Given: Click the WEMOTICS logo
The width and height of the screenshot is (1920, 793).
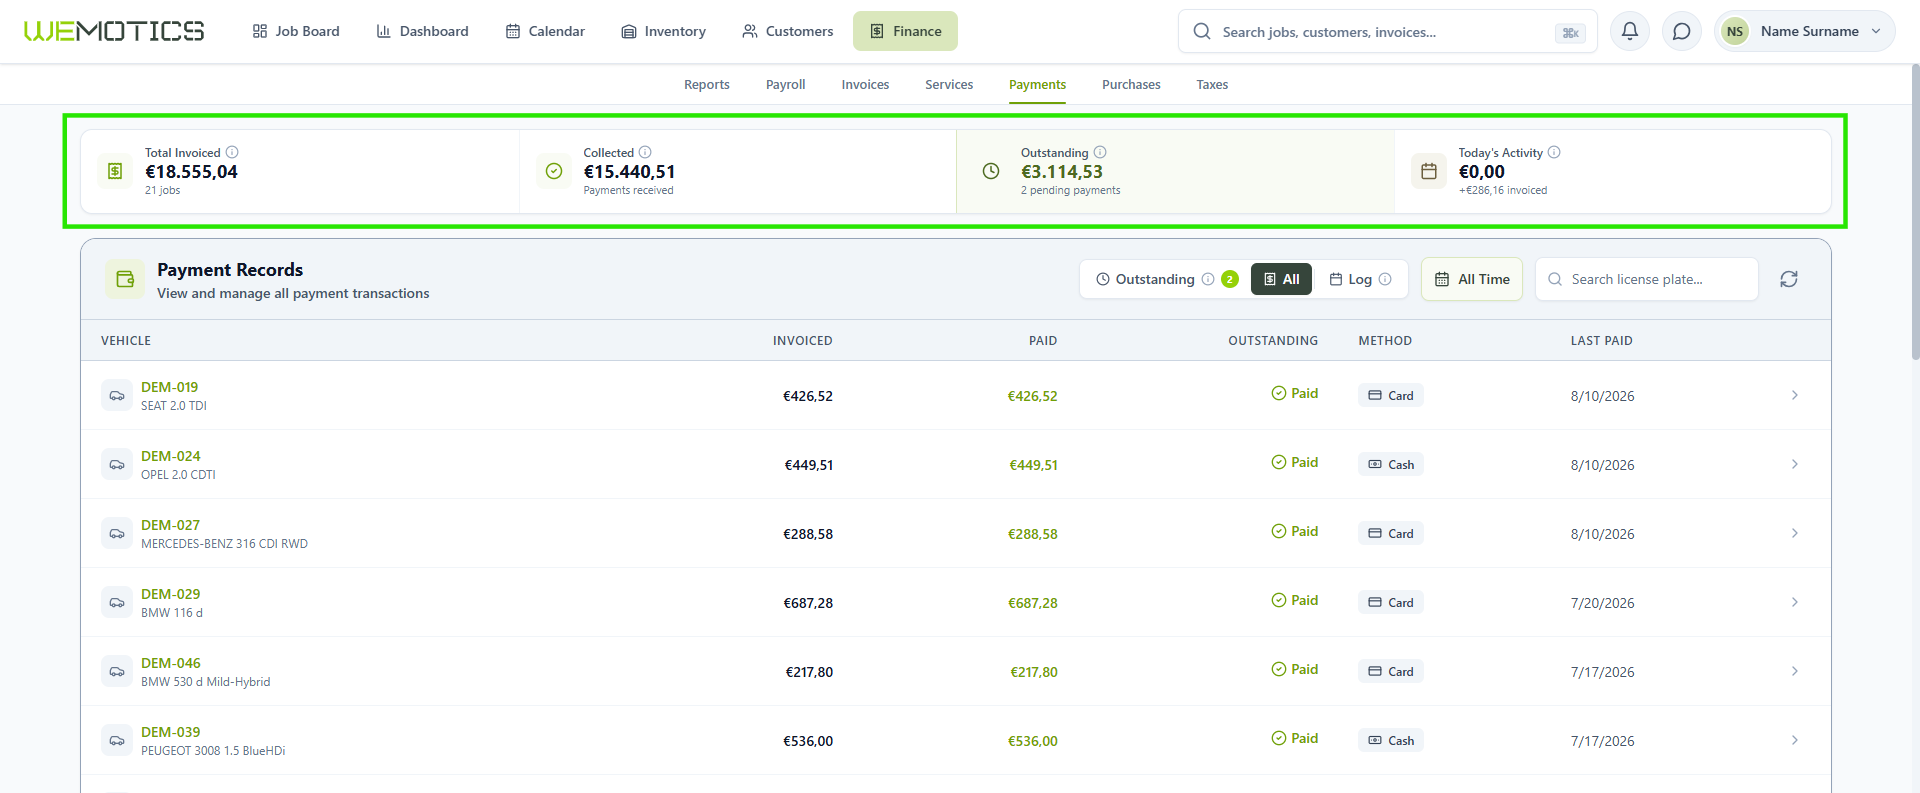Looking at the screenshot, I should 114,31.
